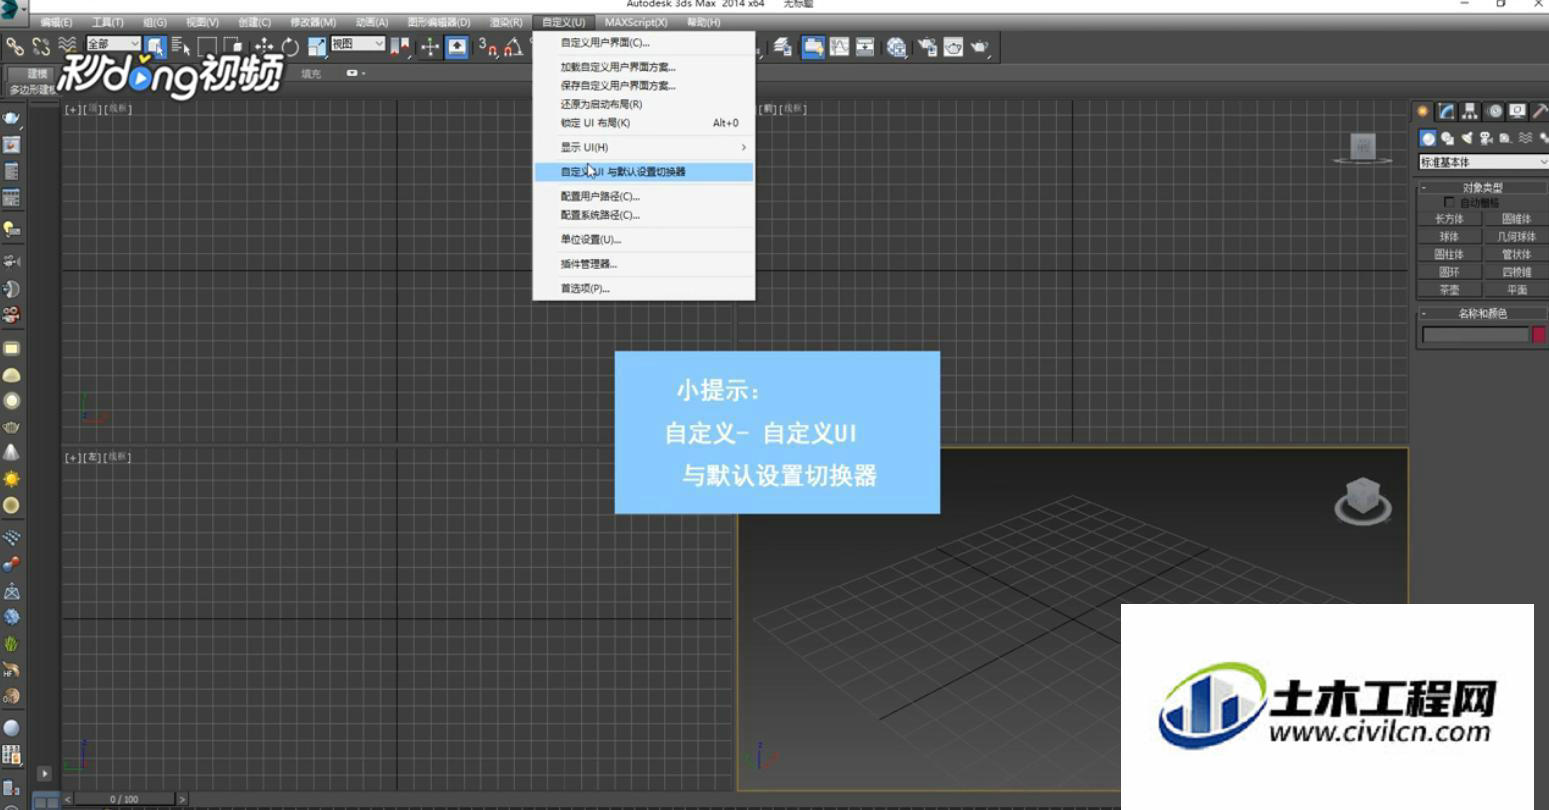1549x810 pixels.
Task: Toggle Keyboard Shortcut Override icon
Action: [457, 46]
